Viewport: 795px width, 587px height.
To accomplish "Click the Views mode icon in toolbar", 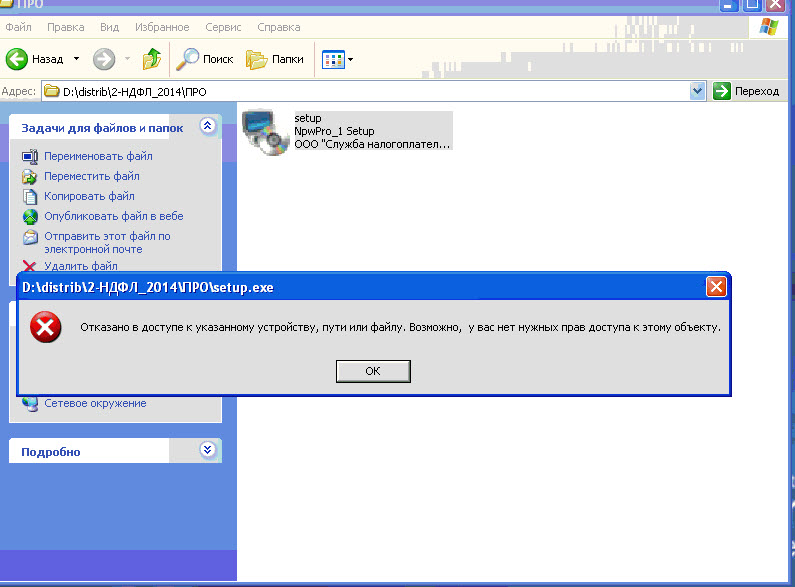I will (332, 59).
